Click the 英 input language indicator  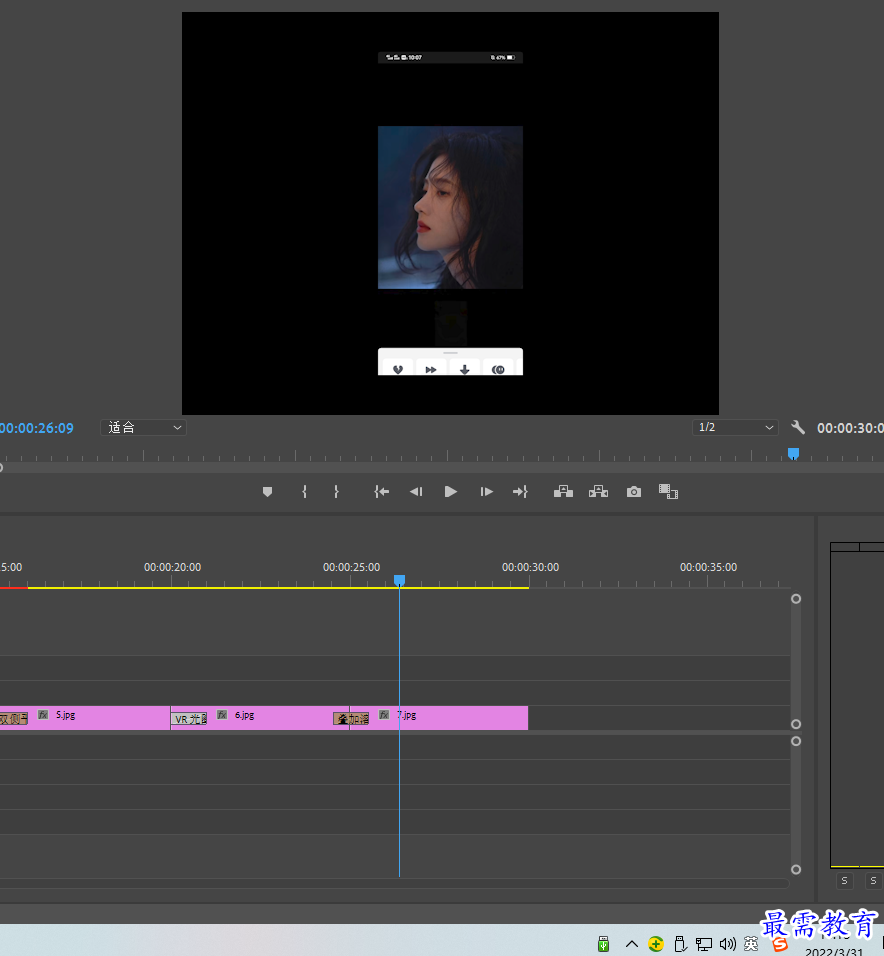pos(750,944)
